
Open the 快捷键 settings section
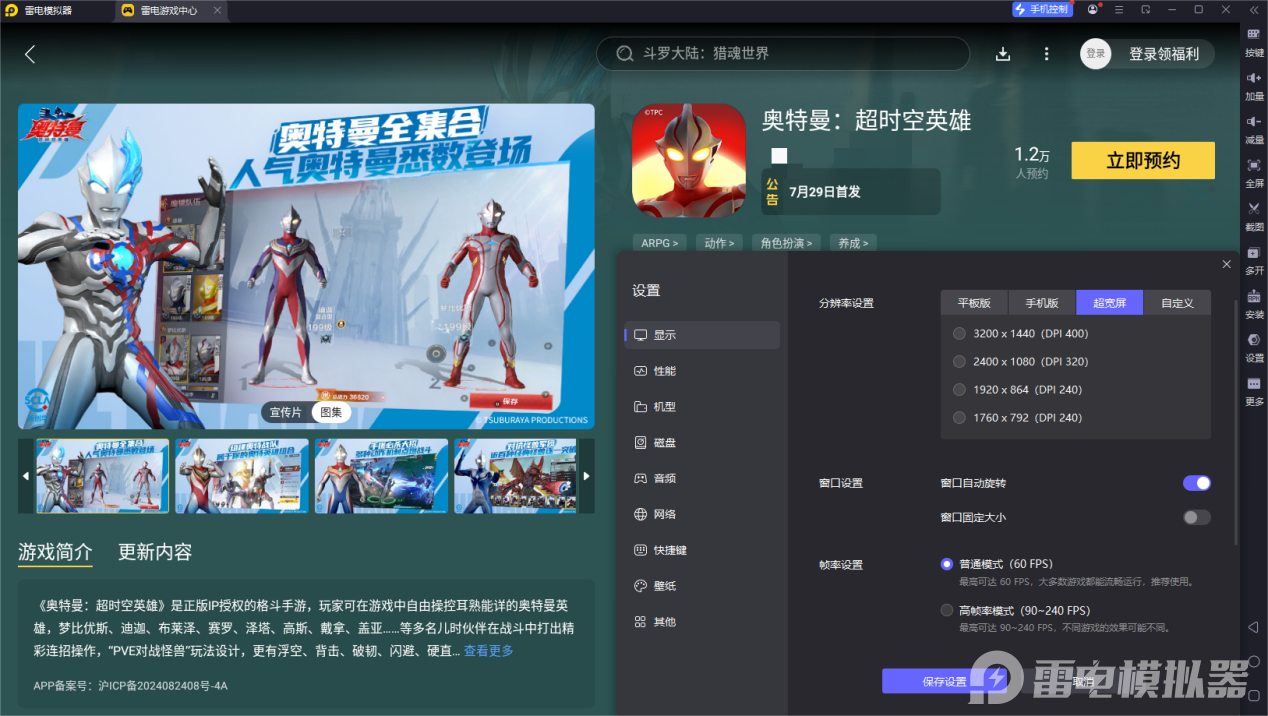pyautogui.click(x=702, y=550)
